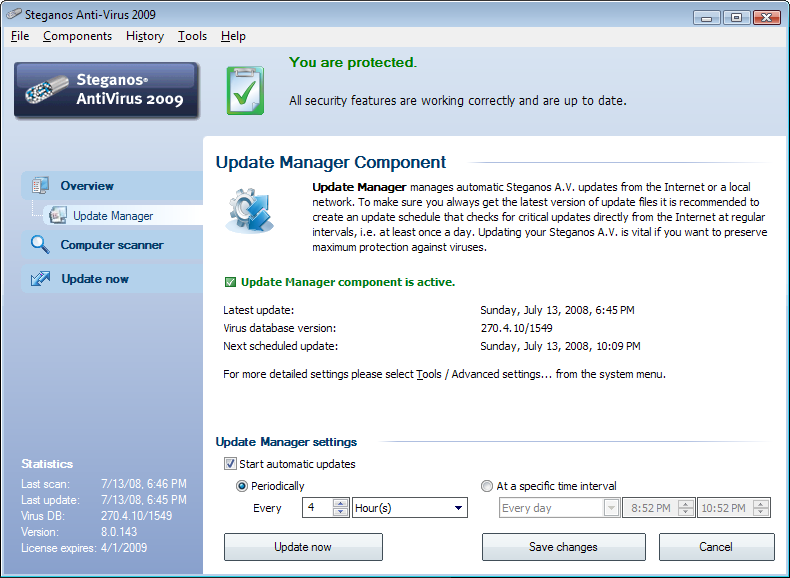This screenshot has width=790, height=578.
Task: Click the Update now sidebar arrow icon
Action: point(40,279)
